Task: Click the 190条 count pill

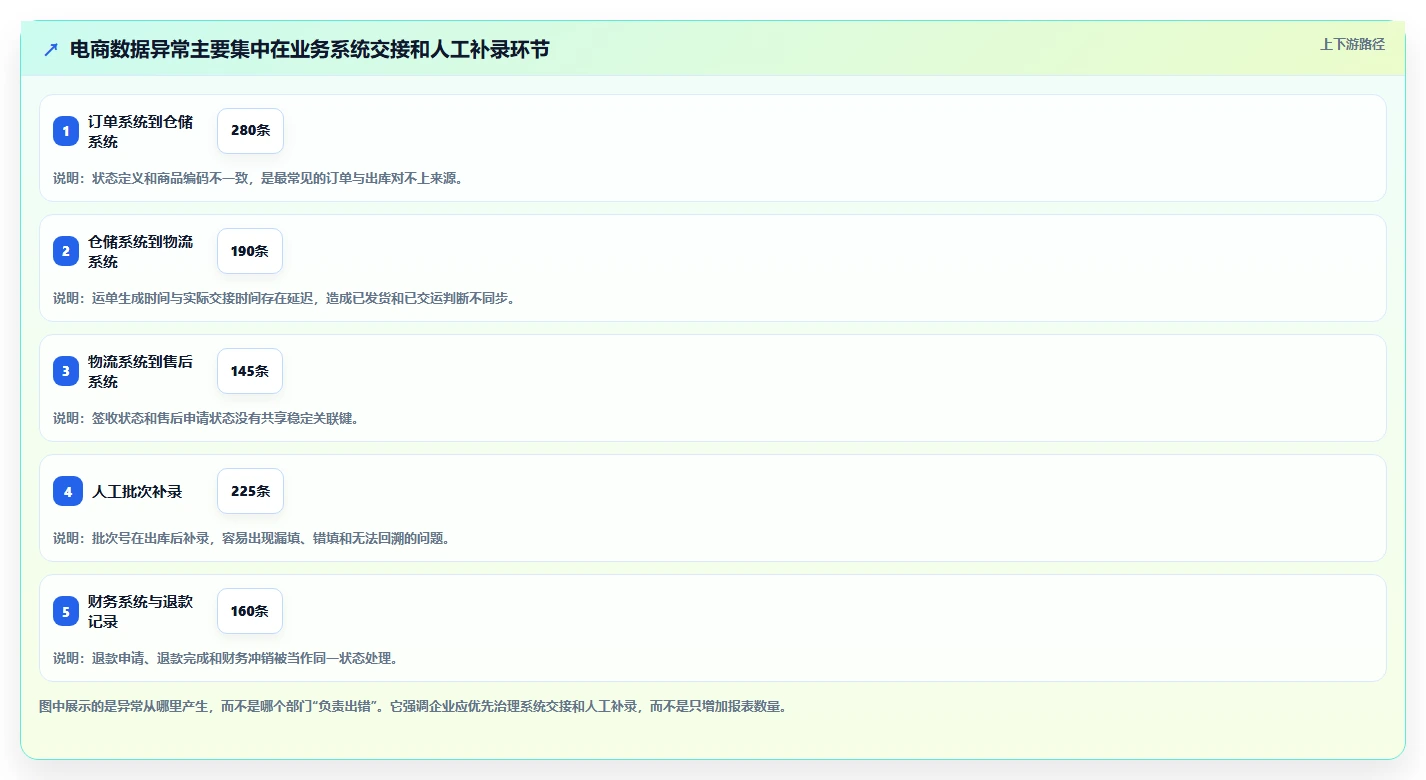Action: [250, 251]
